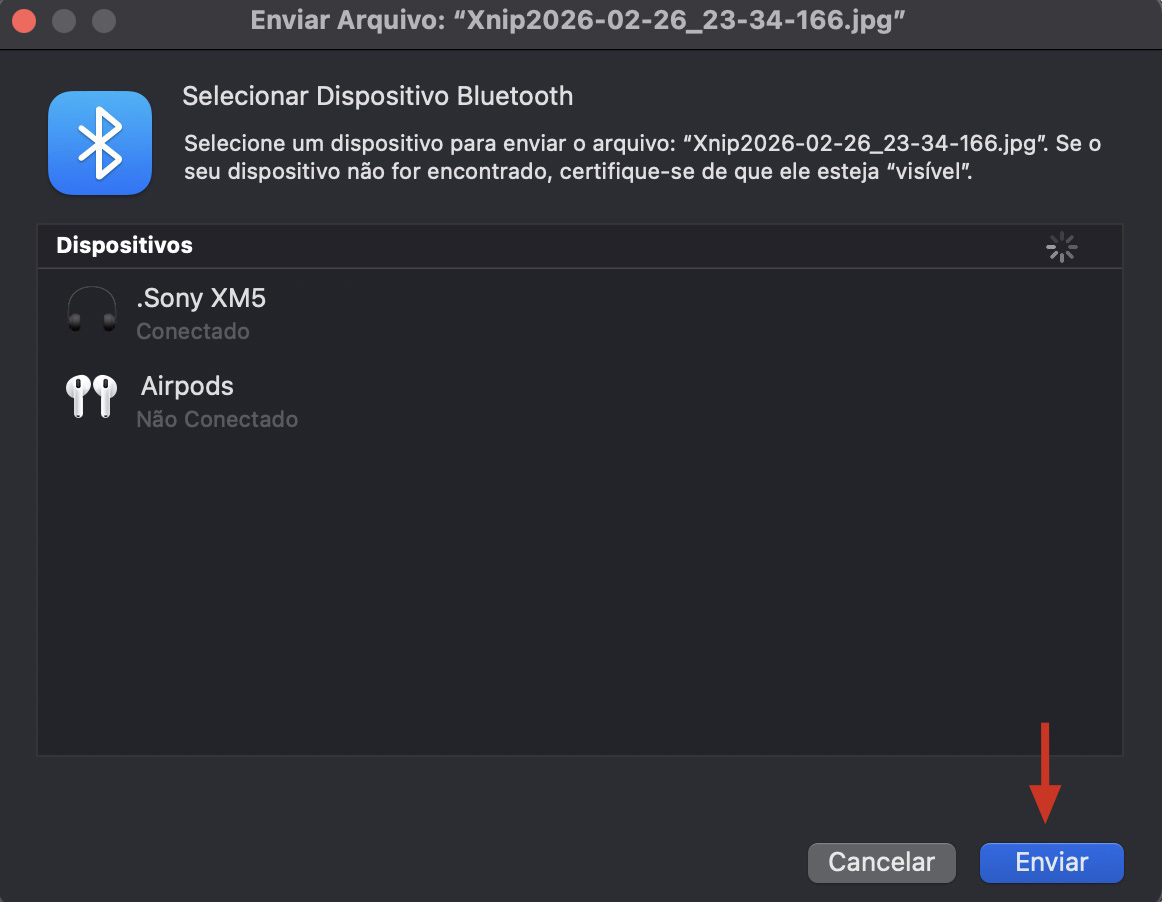Click the scanning spinner in Dispositivos header

pyautogui.click(x=1060, y=246)
